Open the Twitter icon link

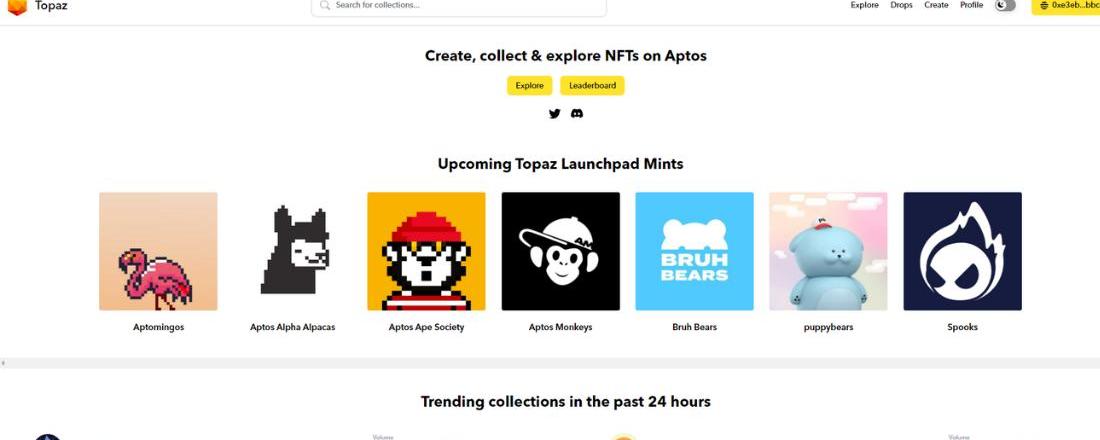(555, 114)
